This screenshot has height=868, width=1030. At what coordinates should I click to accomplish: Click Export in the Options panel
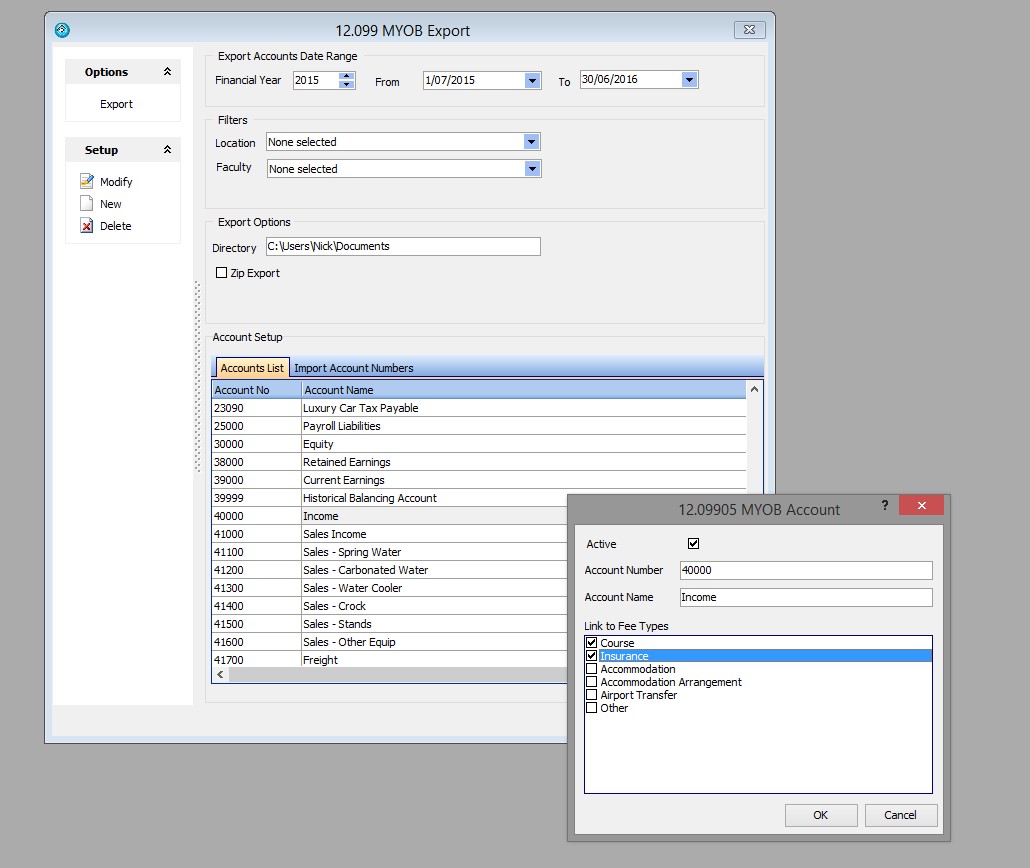click(116, 104)
